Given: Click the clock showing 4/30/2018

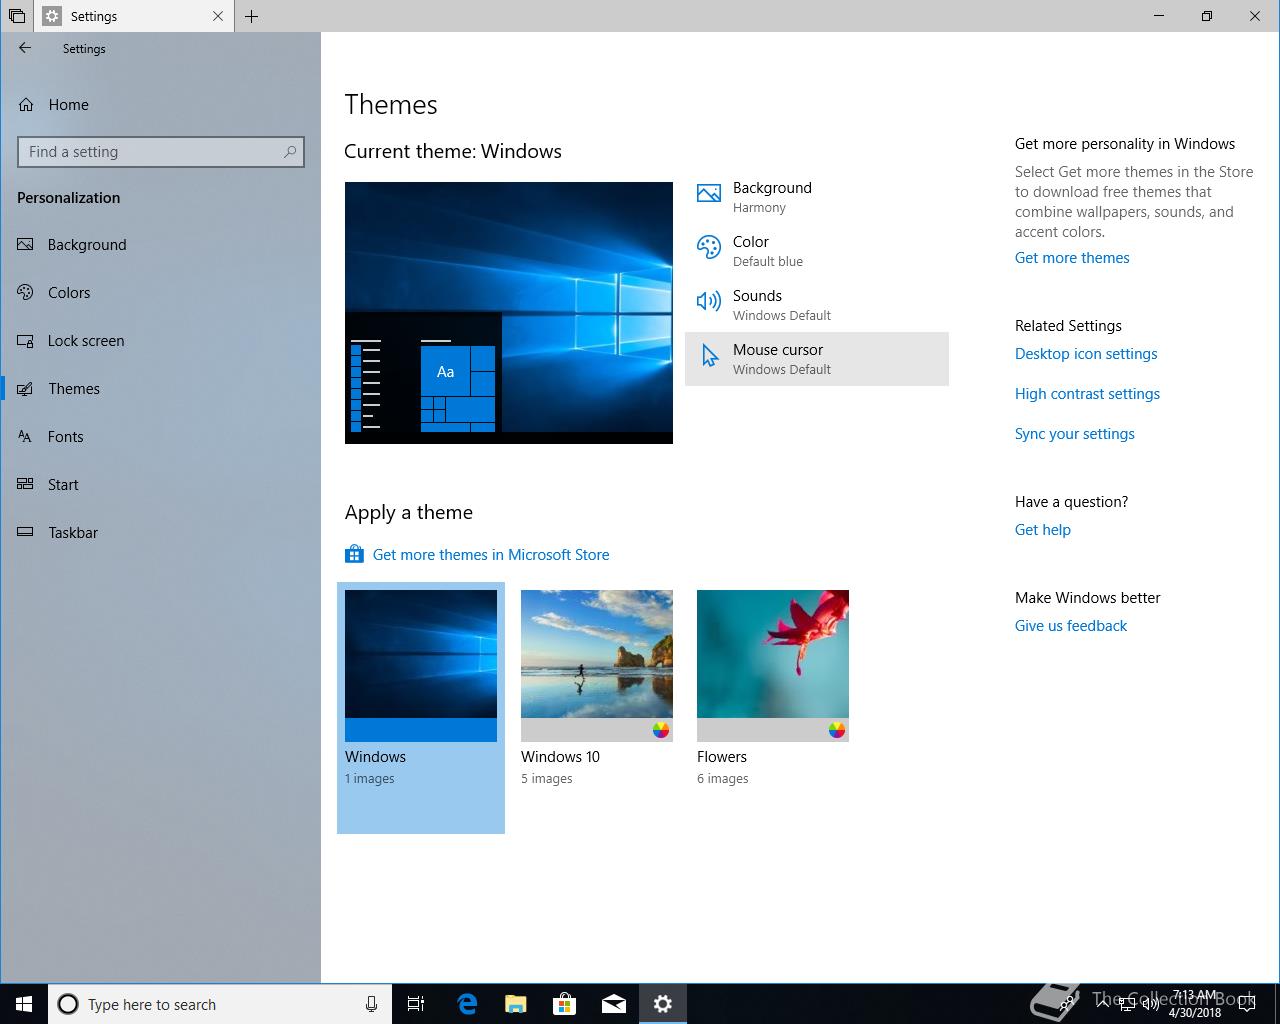Looking at the screenshot, I should click(x=1195, y=1004).
